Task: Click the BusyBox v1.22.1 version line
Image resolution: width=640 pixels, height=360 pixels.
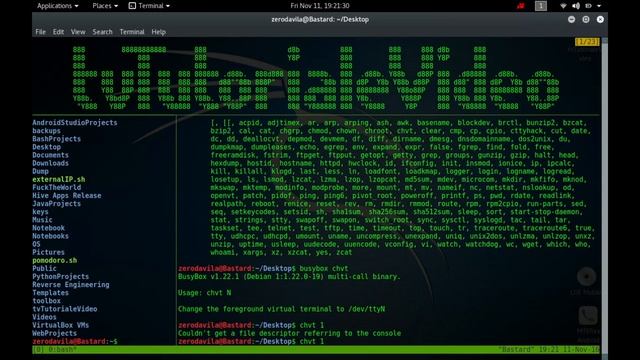Action: pyautogui.click(x=289, y=276)
